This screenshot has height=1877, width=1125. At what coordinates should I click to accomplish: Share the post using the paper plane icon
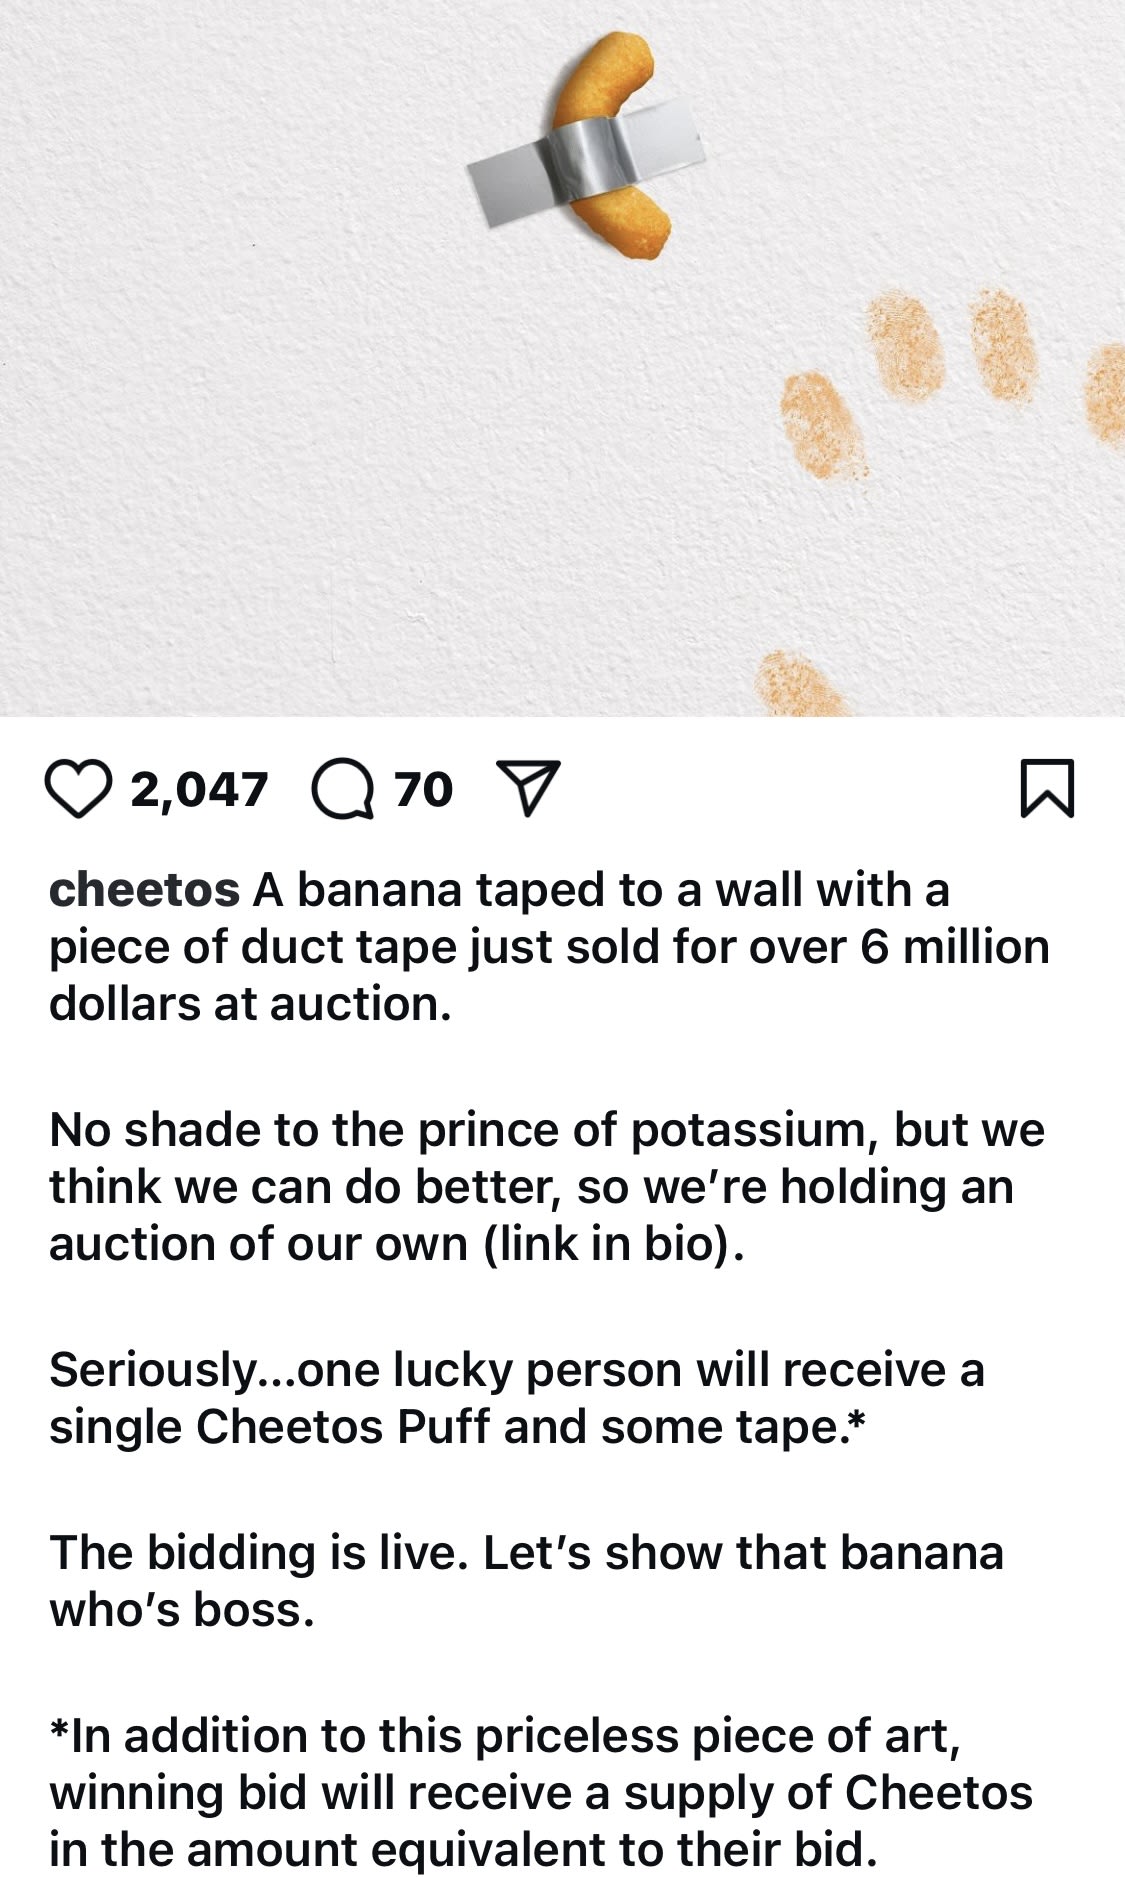(x=527, y=789)
